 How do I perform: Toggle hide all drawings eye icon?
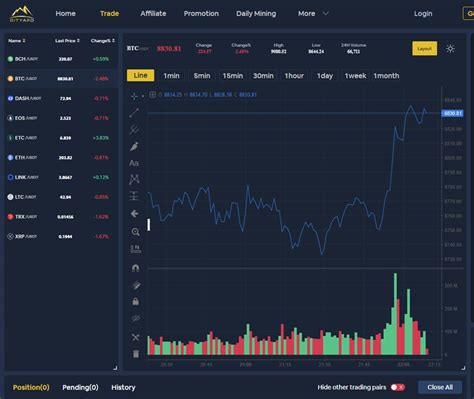(135, 319)
